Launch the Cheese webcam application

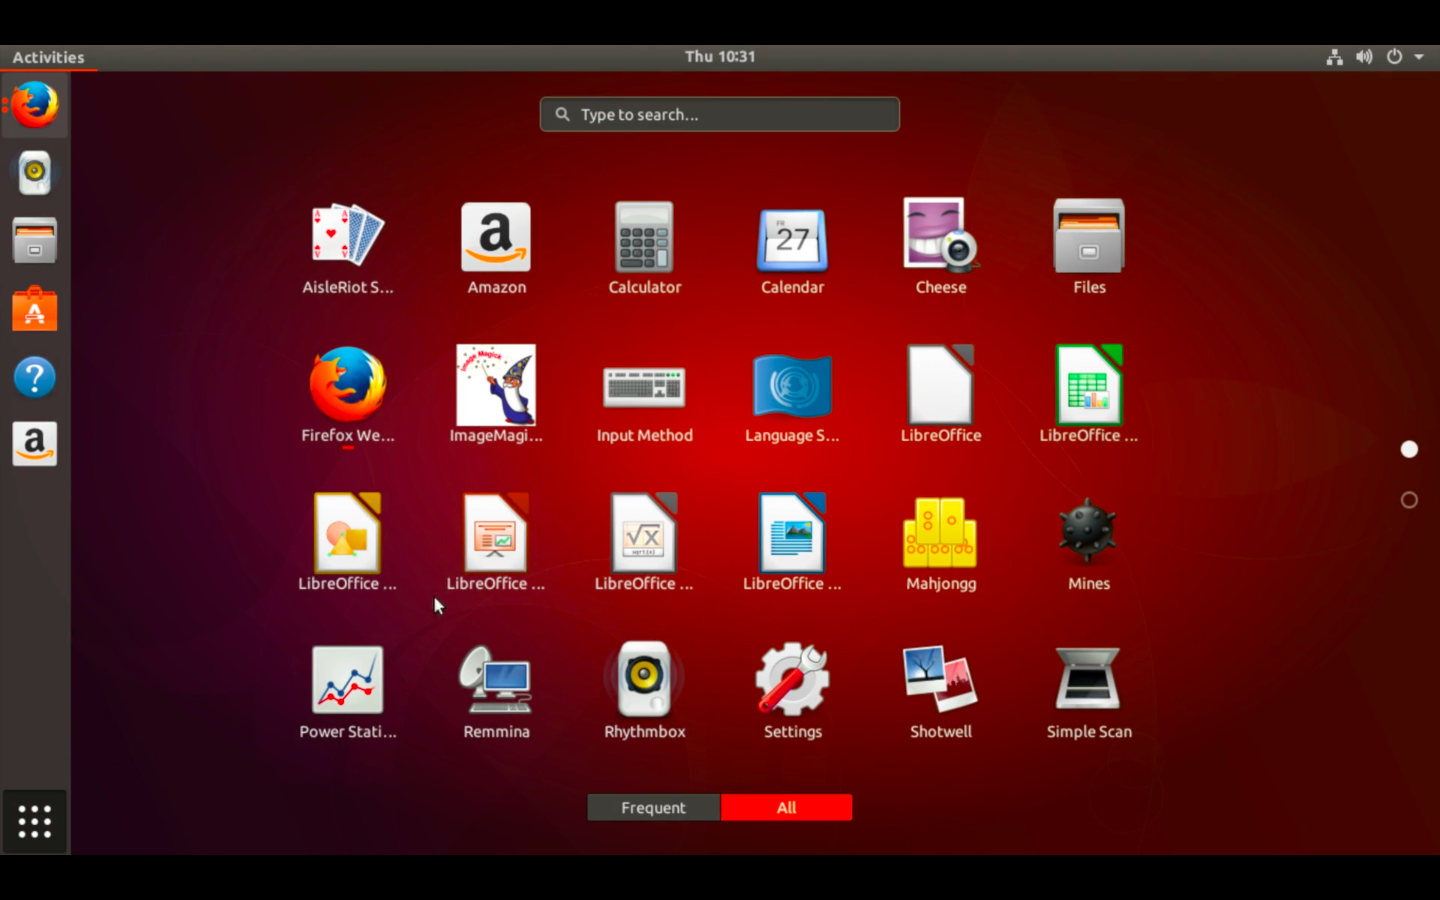[x=940, y=237]
